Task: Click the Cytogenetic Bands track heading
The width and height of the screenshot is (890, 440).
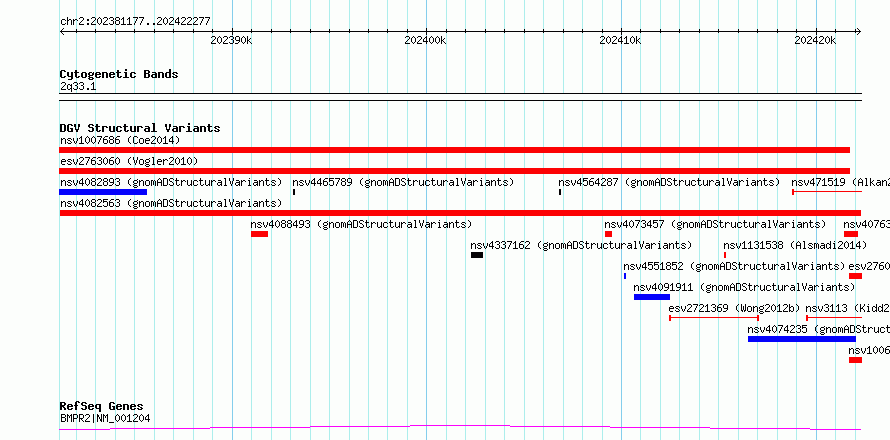Action: [x=119, y=74]
